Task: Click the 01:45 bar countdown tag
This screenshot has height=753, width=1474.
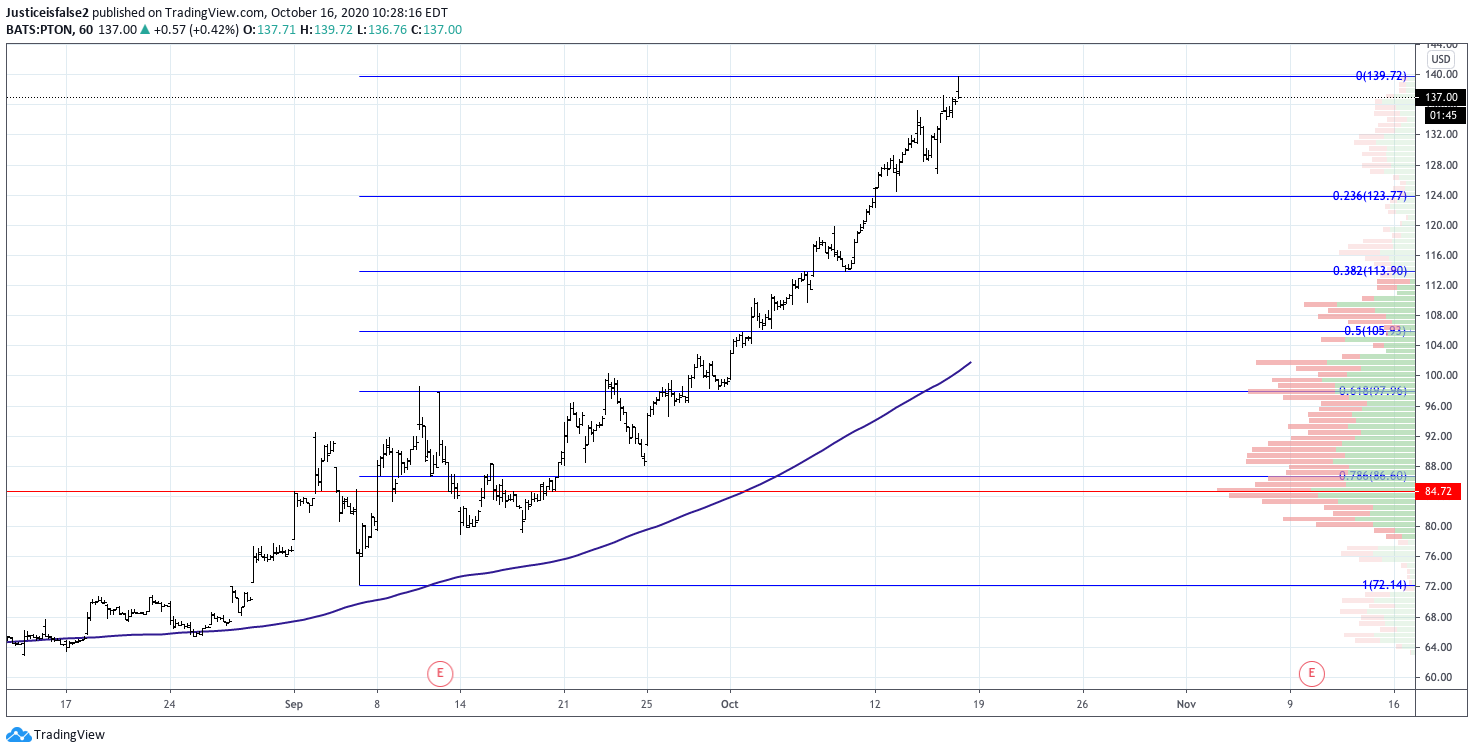Action: (x=1444, y=115)
